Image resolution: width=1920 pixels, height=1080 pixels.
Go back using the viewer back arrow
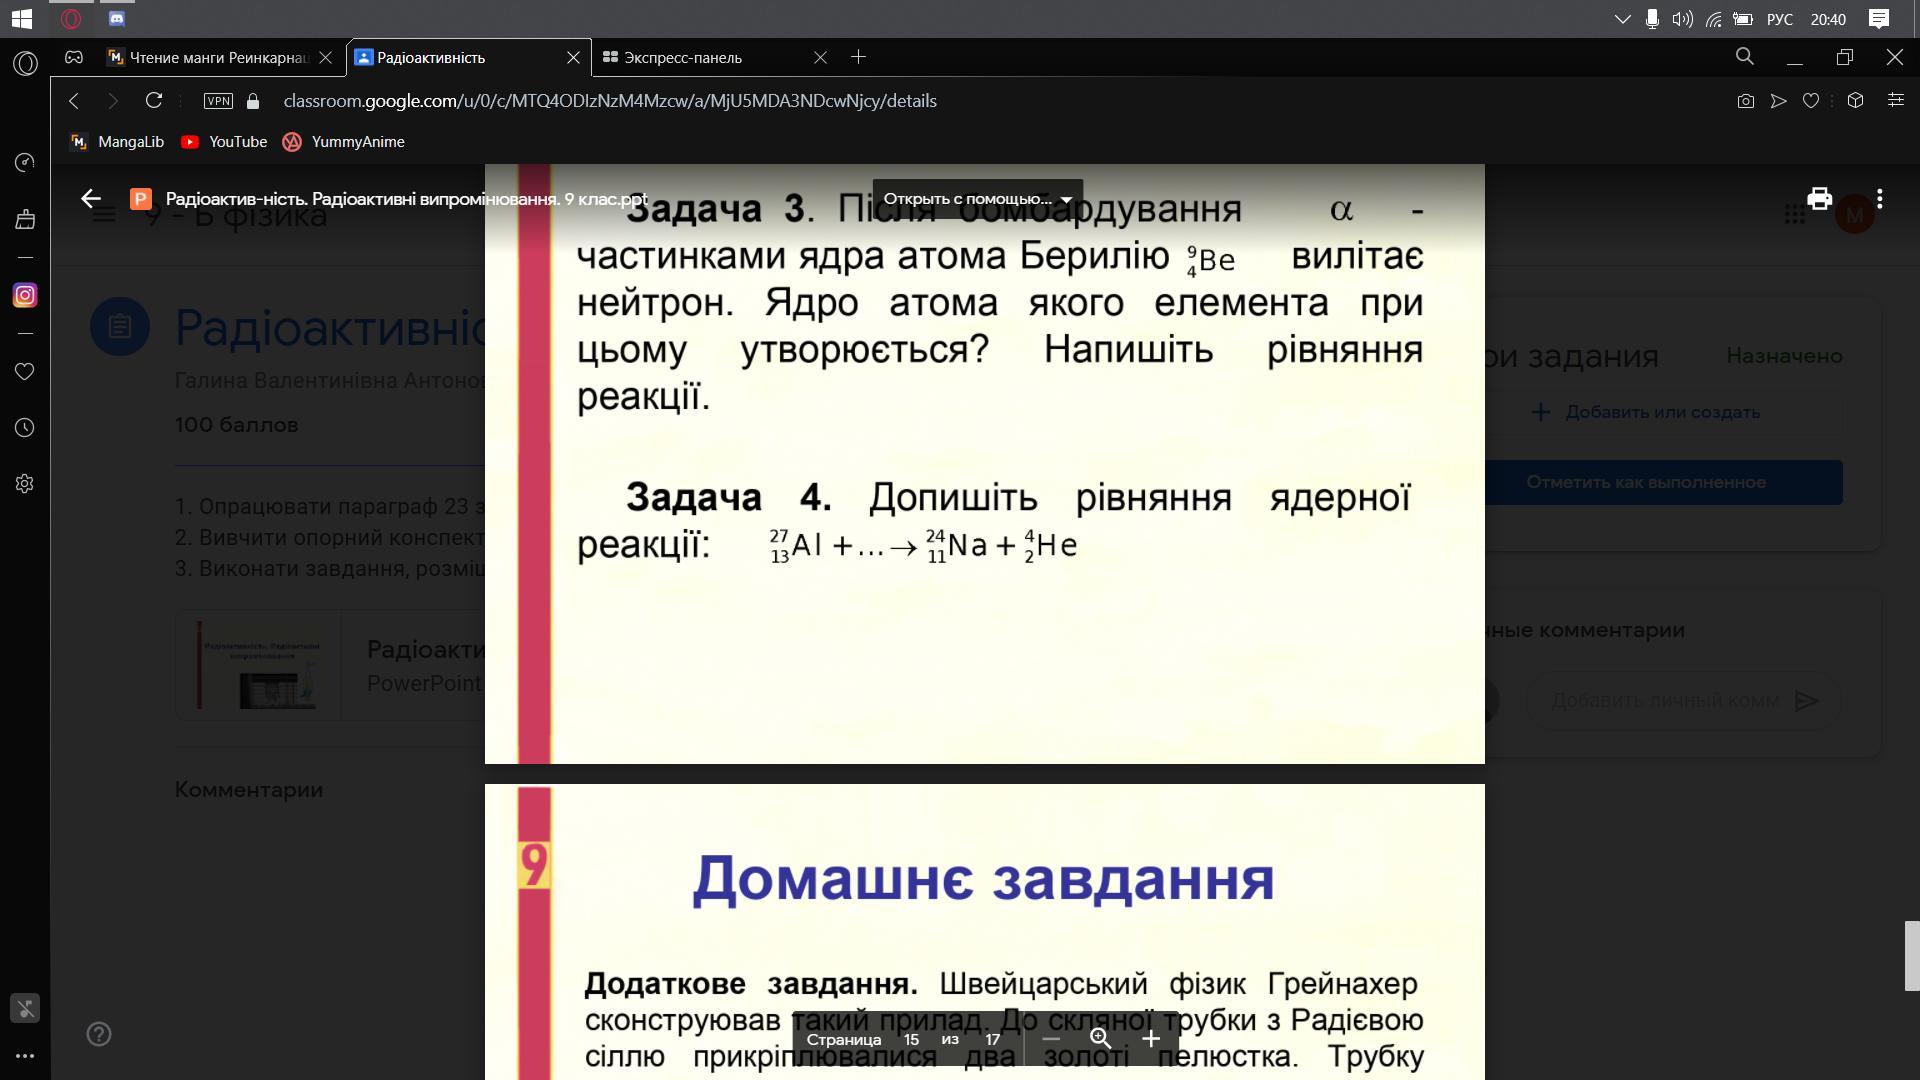[x=91, y=199]
